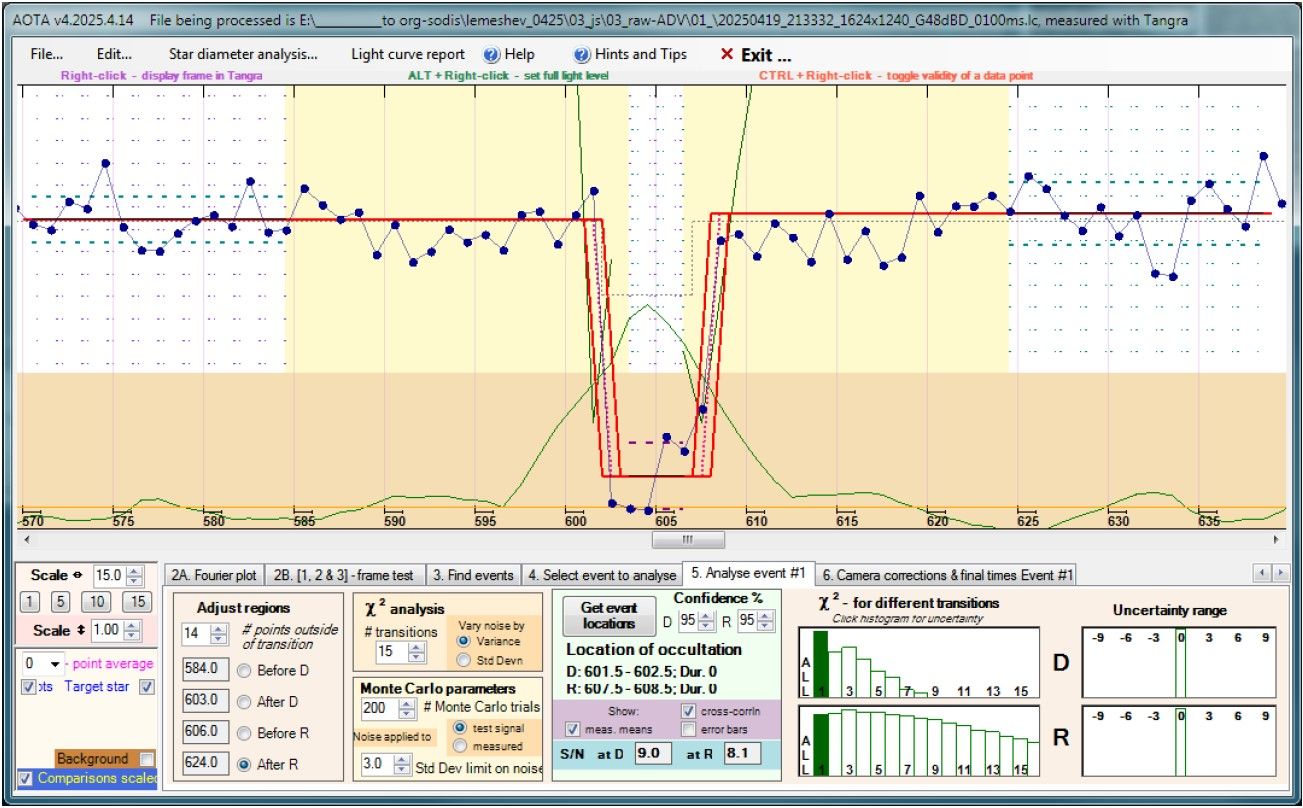
Task: Set horizontal scale preset to 10
Action: point(96,602)
